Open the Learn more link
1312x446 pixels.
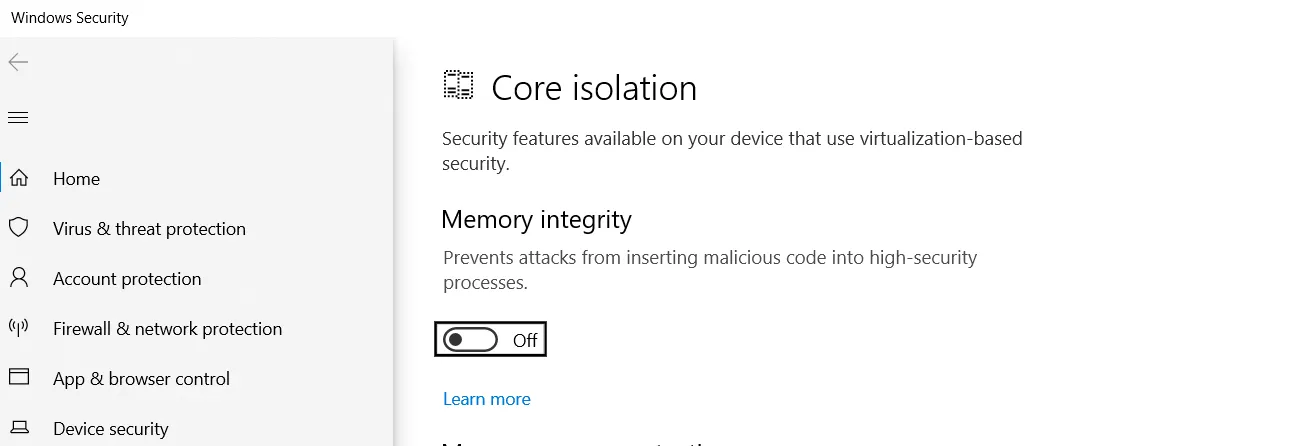[x=486, y=399]
